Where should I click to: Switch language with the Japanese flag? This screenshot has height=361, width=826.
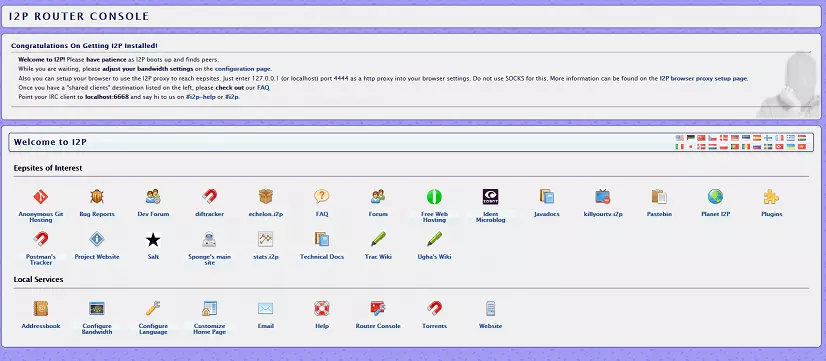[691, 147]
